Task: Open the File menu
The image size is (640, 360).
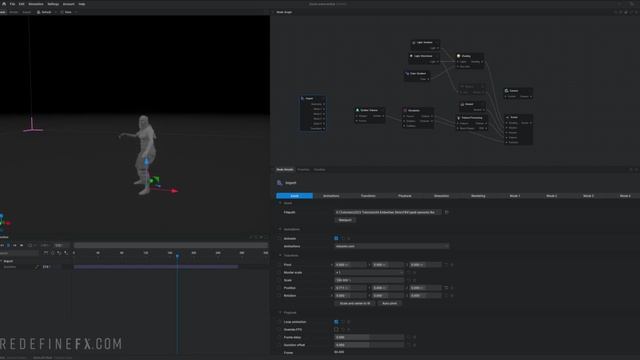Action: tap(12, 4)
